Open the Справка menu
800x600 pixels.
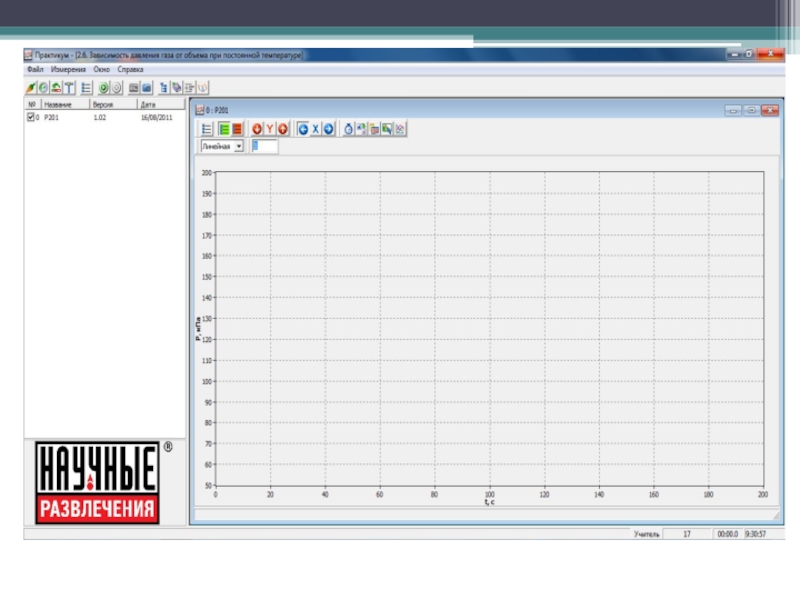pyautogui.click(x=130, y=69)
